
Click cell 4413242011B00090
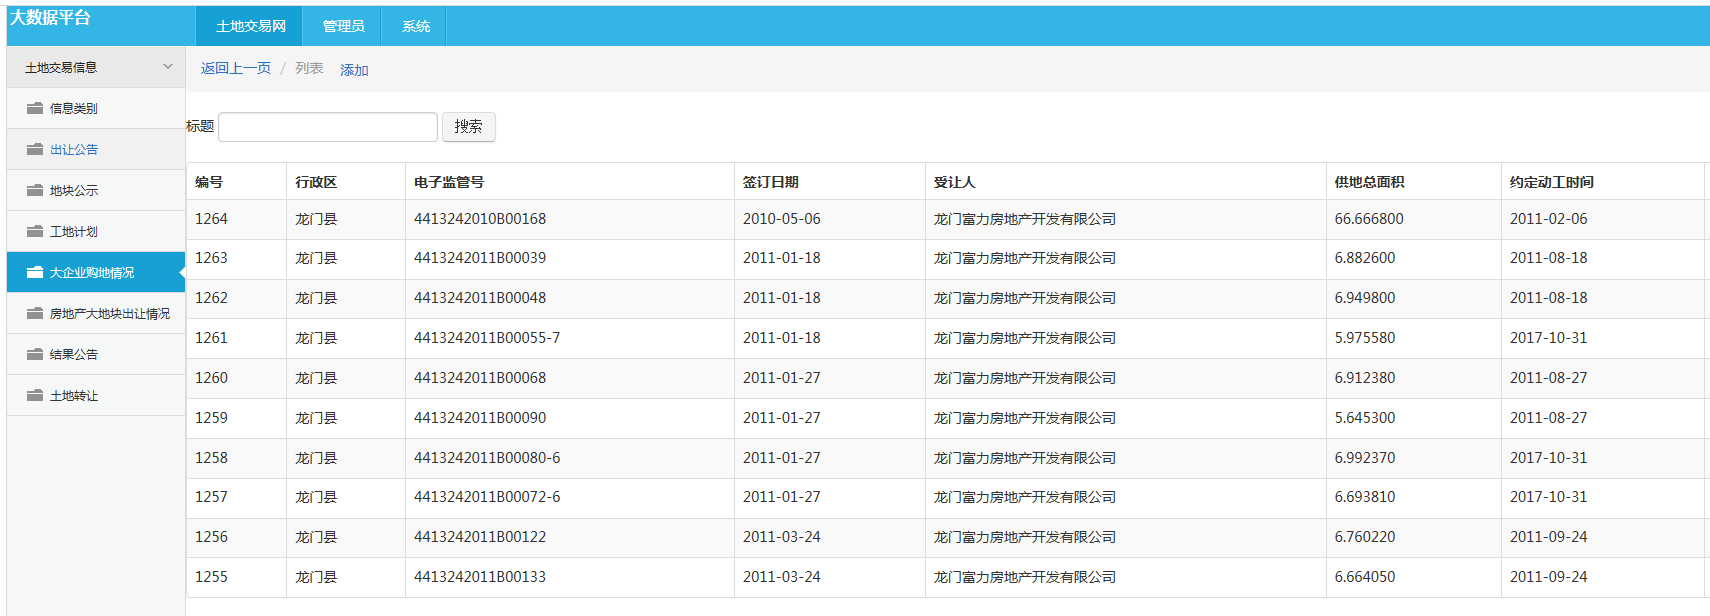[x=480, y=418]
